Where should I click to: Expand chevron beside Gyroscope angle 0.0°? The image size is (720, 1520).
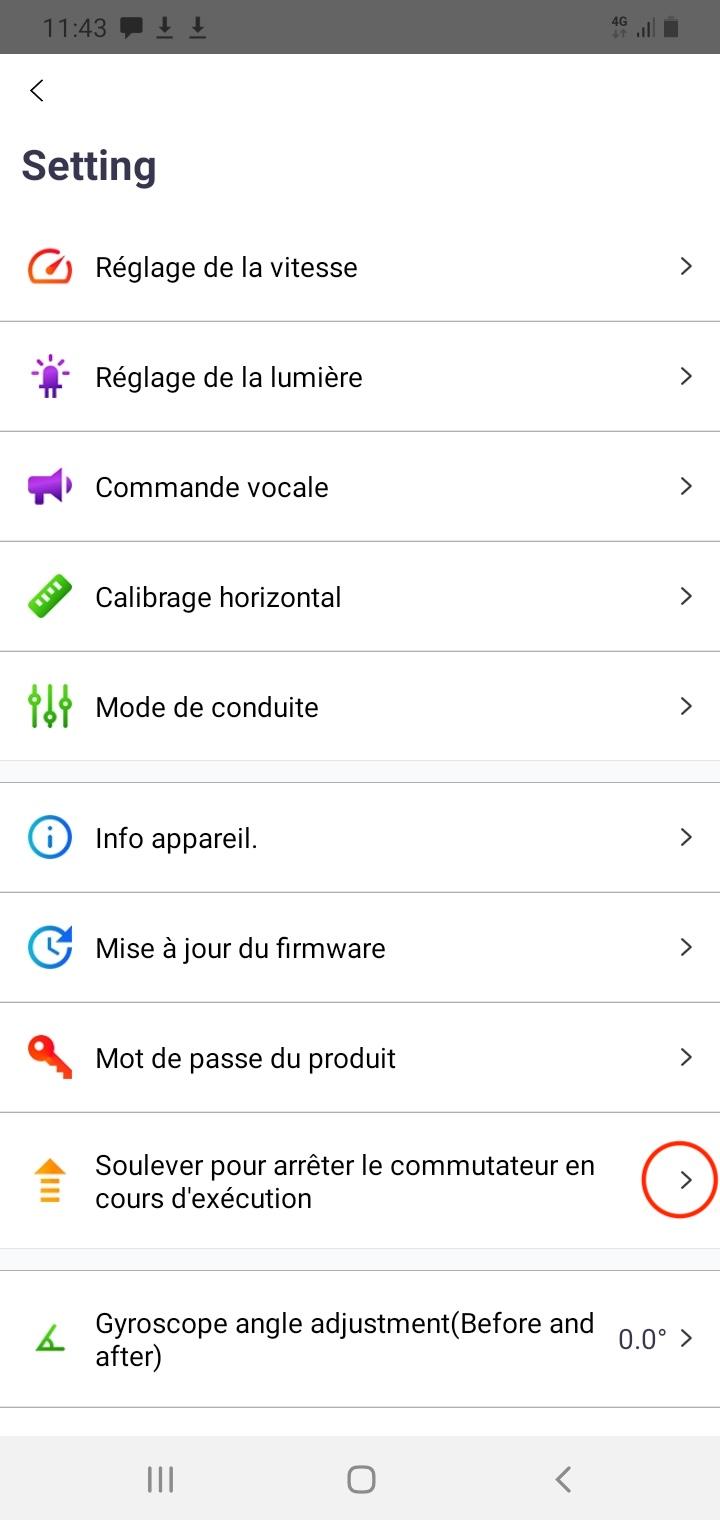[686, 1339]
